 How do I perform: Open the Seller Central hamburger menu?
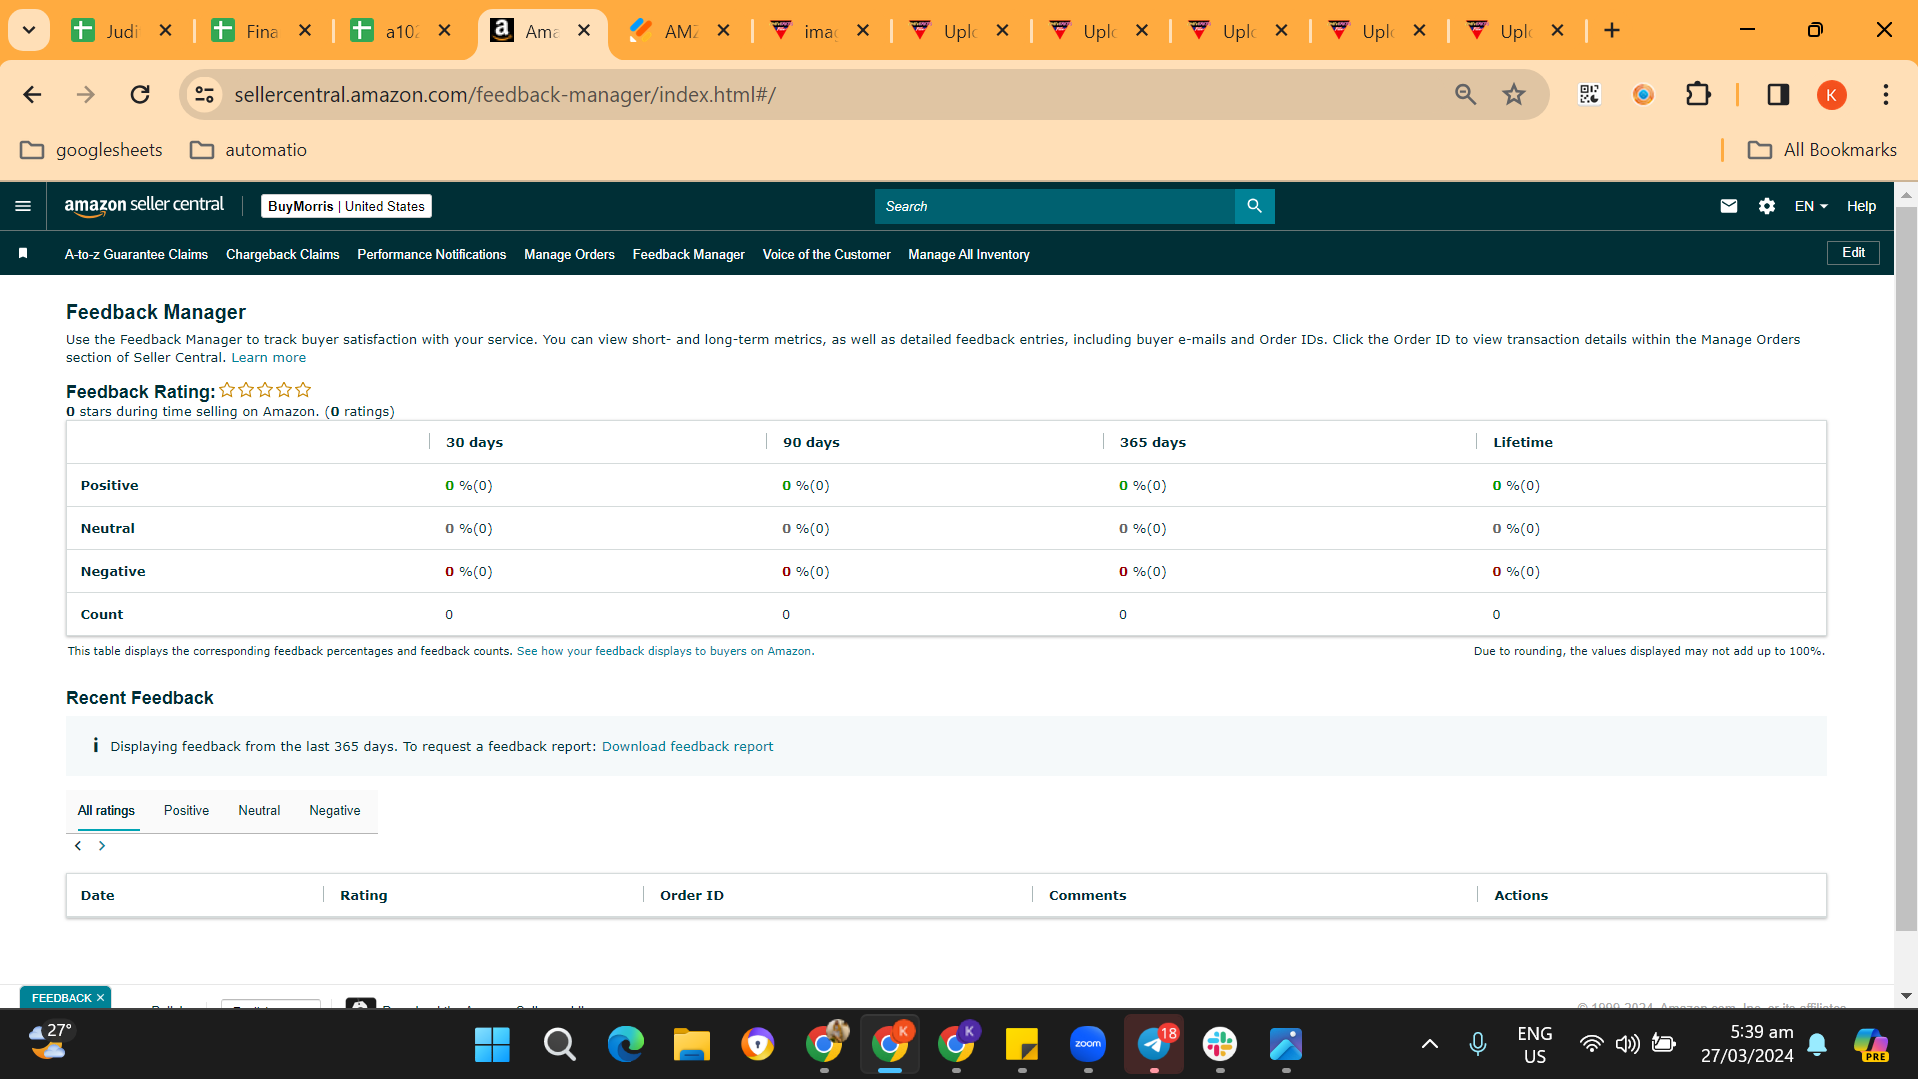coord(23,206)
